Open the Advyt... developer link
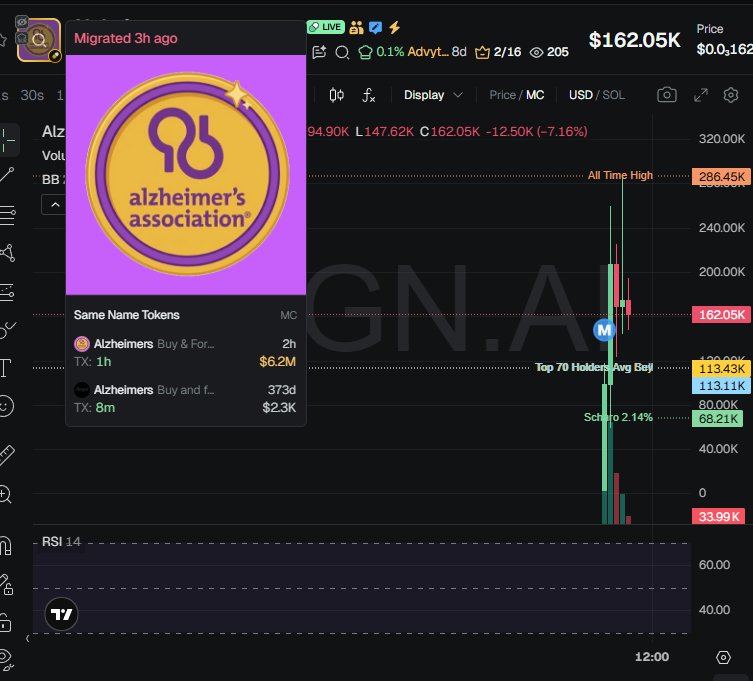753x681 pixels. coord(428,51)
